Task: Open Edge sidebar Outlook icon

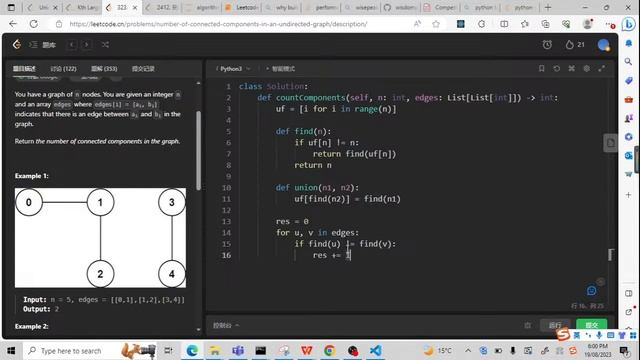Action: click(629, 155)
